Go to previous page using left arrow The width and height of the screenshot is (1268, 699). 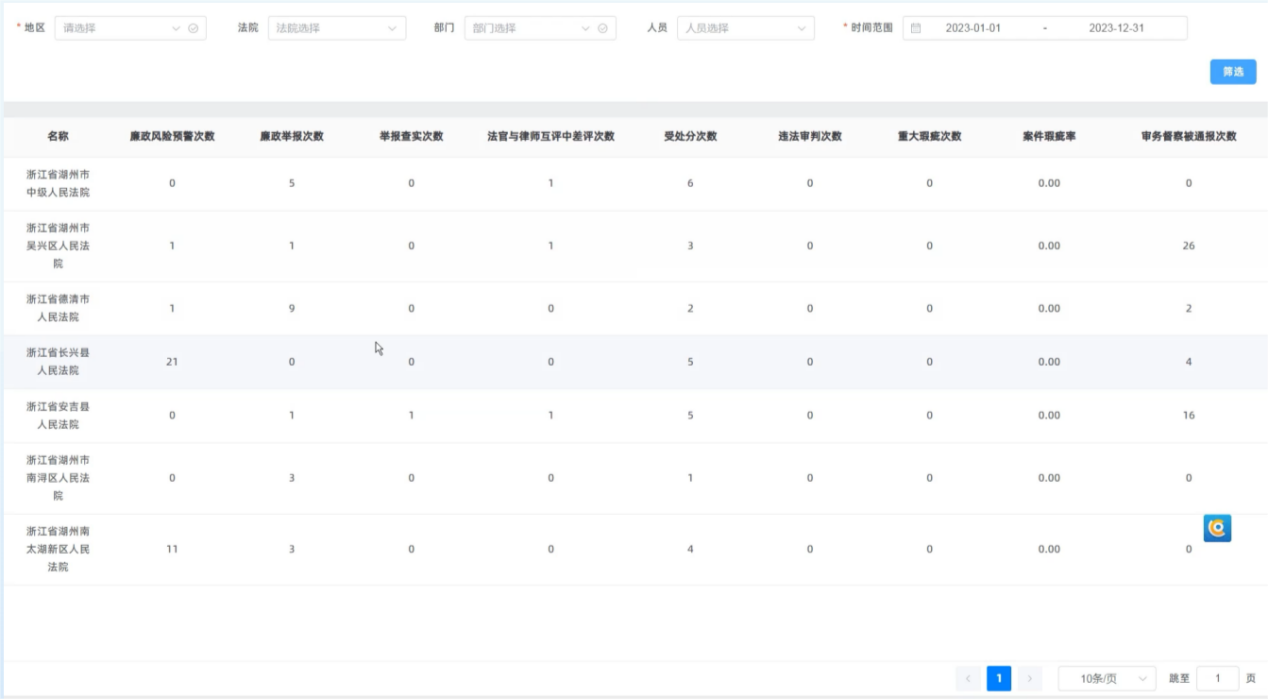[x=968, y=679]
